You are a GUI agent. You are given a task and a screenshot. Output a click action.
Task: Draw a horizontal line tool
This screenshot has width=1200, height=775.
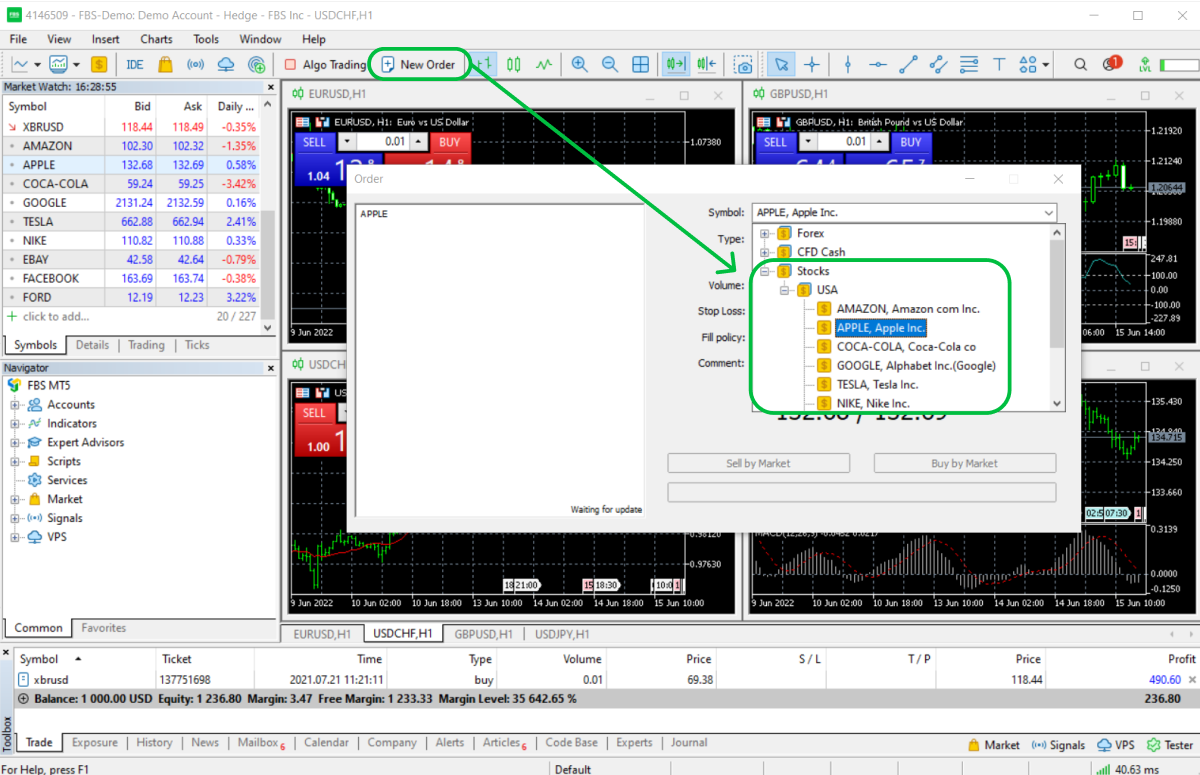(x=878, y=65)
